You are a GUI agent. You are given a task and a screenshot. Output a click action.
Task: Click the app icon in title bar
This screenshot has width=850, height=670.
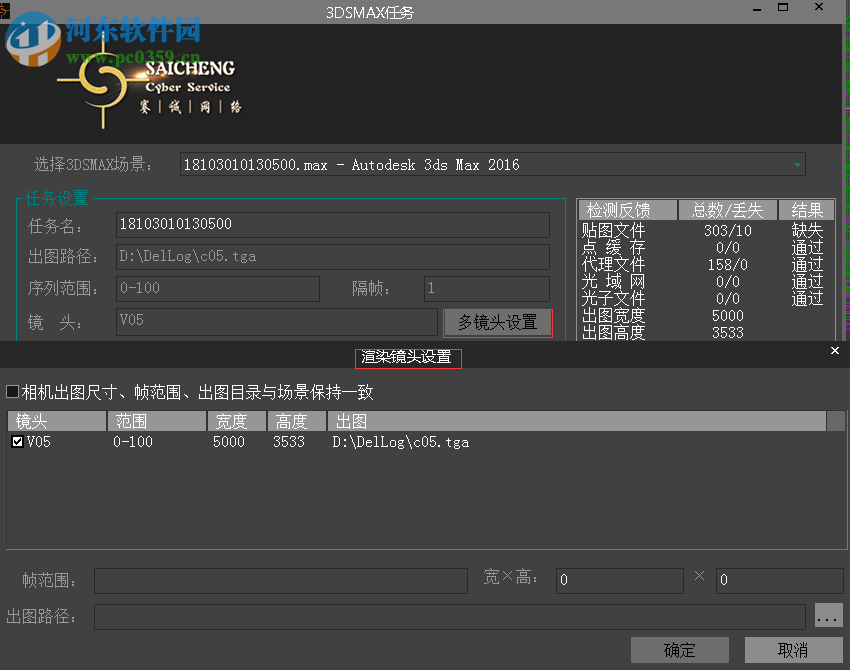(4, 10)
